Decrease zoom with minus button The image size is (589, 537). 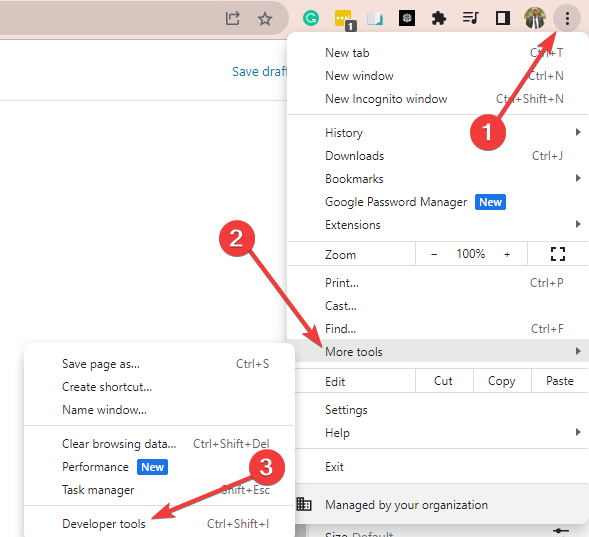pyautogui.click(x=434, y=254)
